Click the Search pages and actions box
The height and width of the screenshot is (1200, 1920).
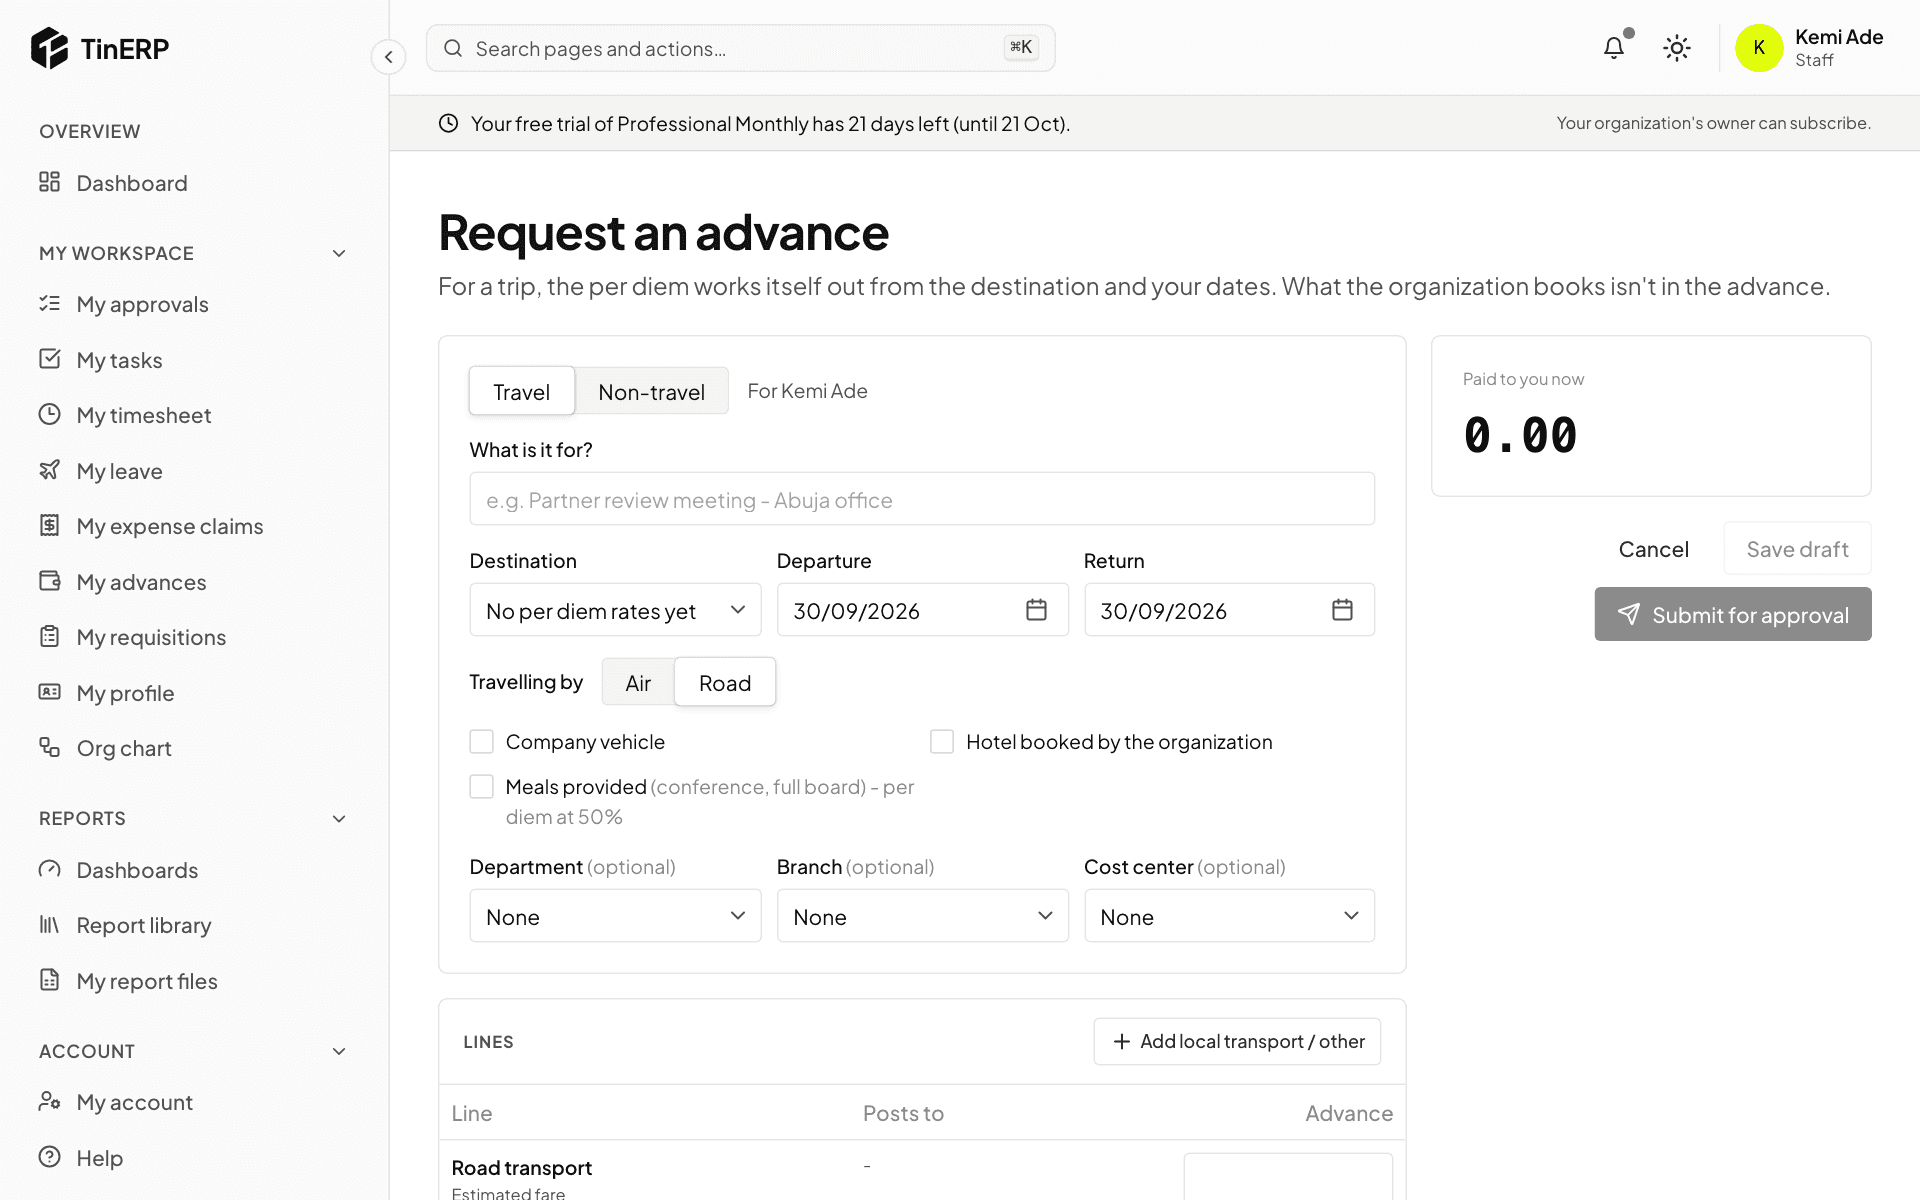pos(741,48)
